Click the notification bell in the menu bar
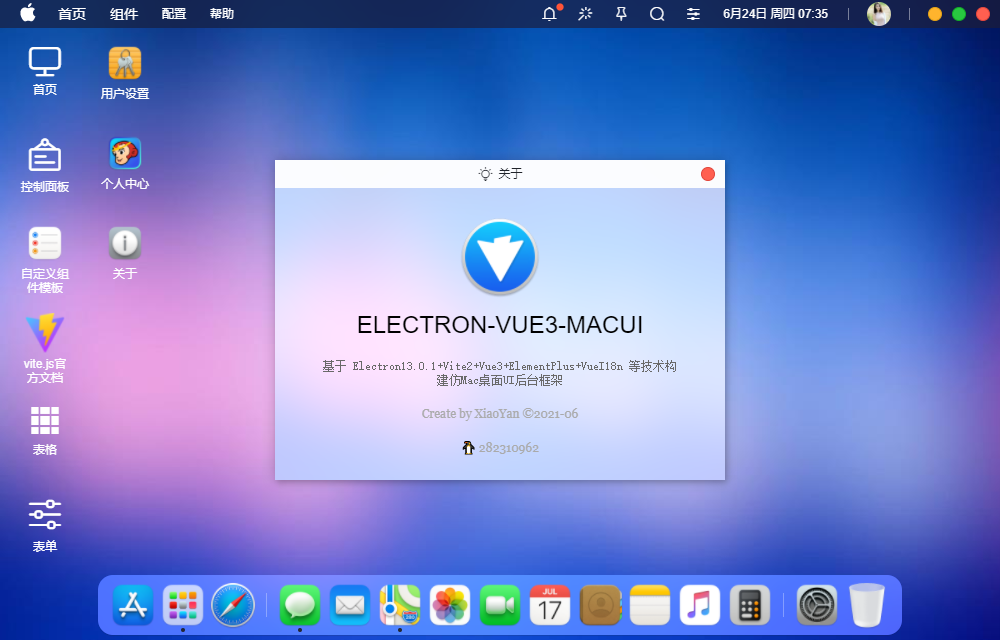This screenshot has width=1000, height=640. [548, 14]
